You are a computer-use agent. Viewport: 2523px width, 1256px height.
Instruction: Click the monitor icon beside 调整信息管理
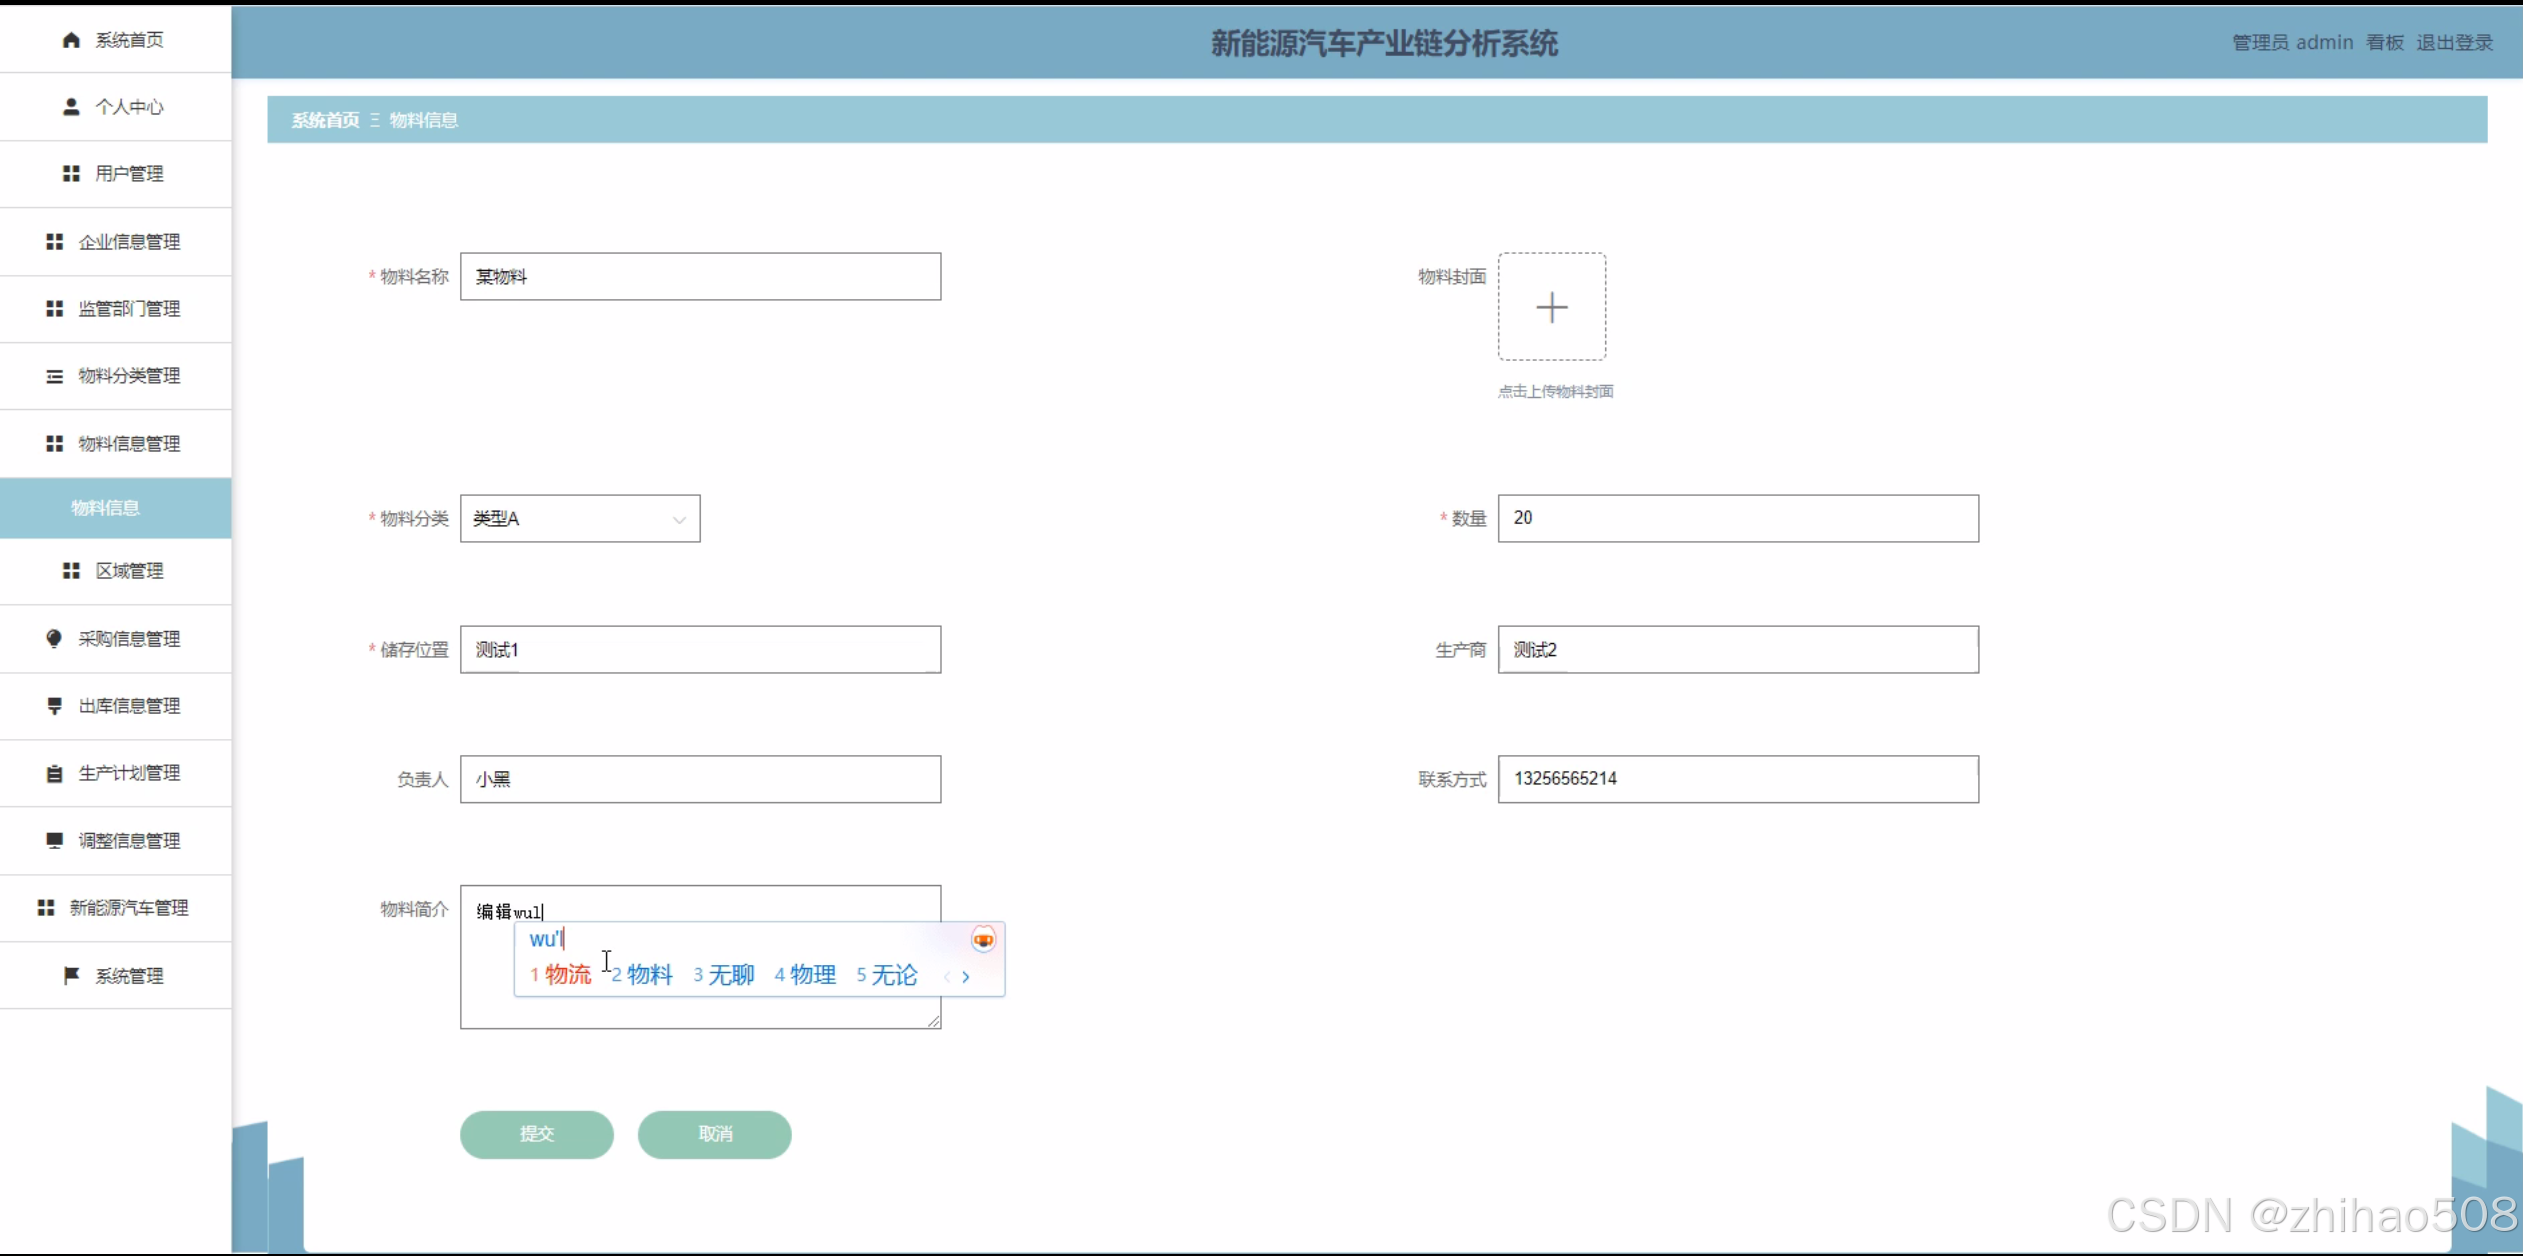tap(54, 840)
